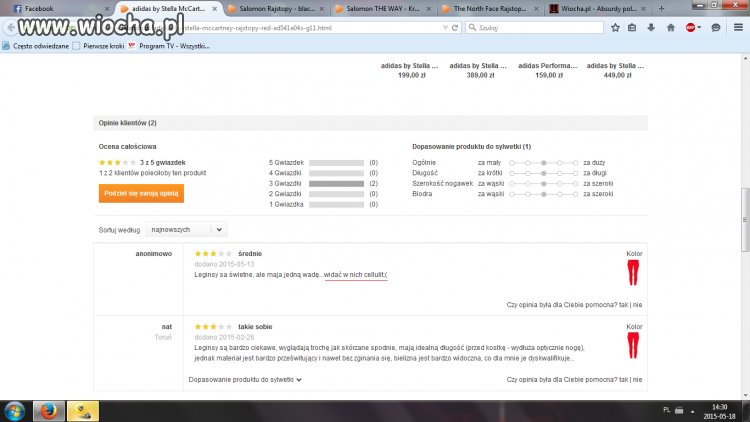The image size is (750, 422).
Task: Click the red leggings Kolor swatch in anonimowo review
Action: pos(633,273)
